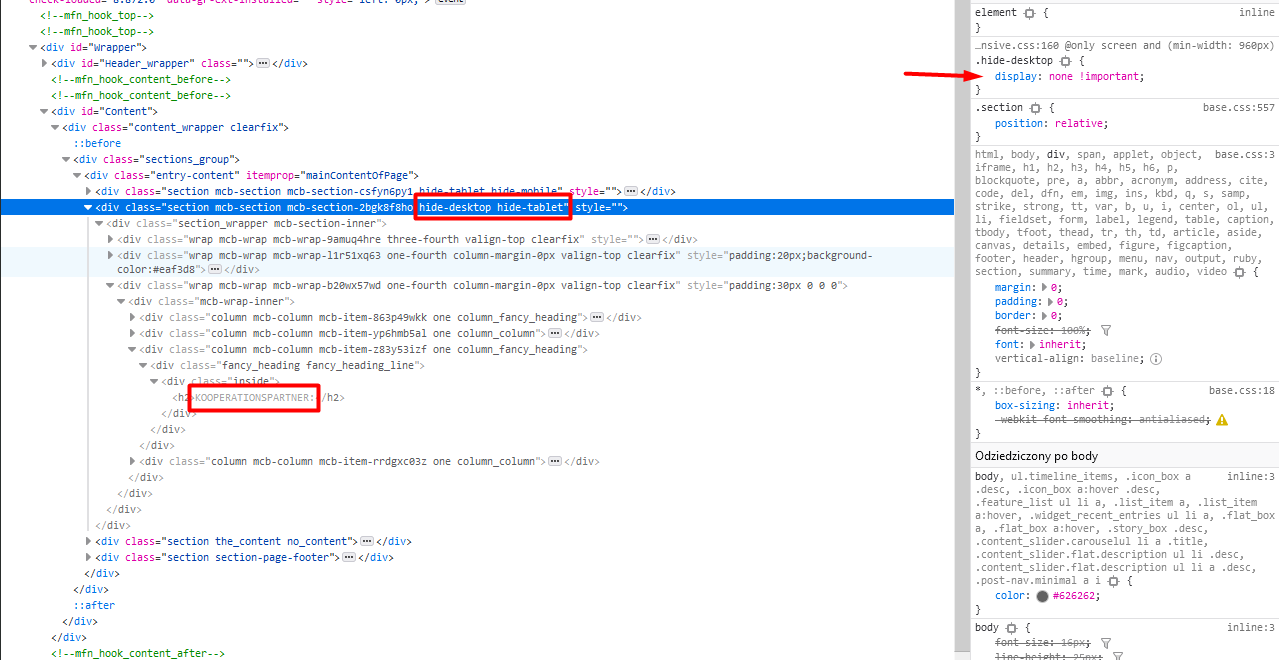Click ellipsis badge in mcb-item-yp6hmb5al row
Viewport: 1279px width, 660px height.
(553, 333)
